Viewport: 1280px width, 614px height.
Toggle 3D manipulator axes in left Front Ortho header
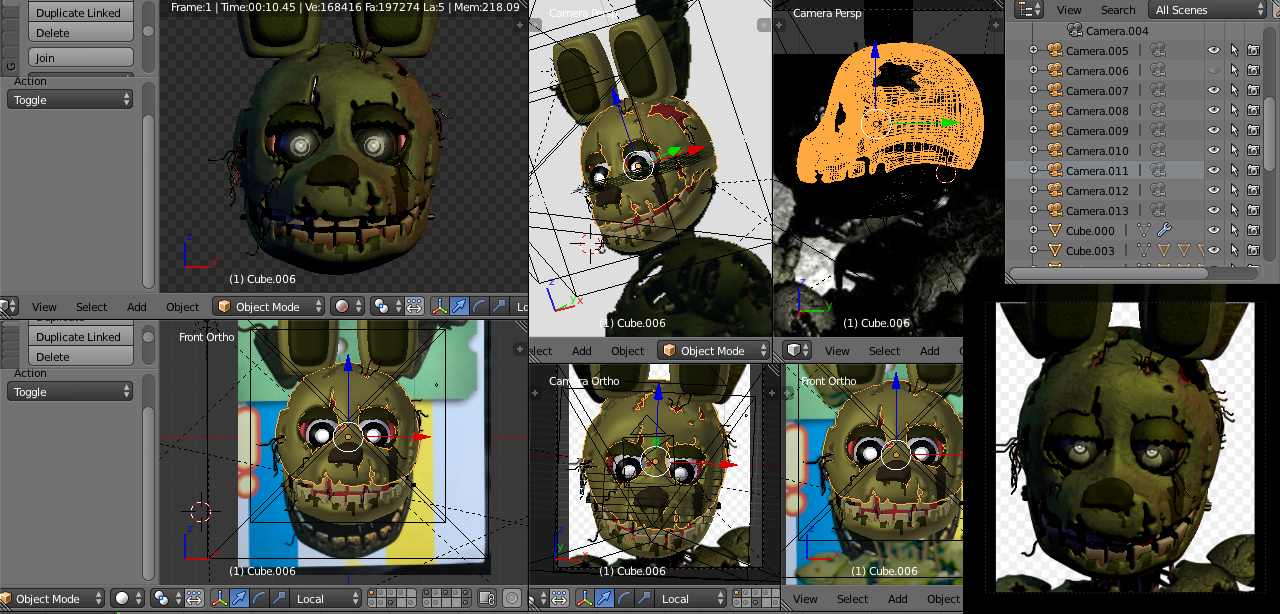coord(219,598)
